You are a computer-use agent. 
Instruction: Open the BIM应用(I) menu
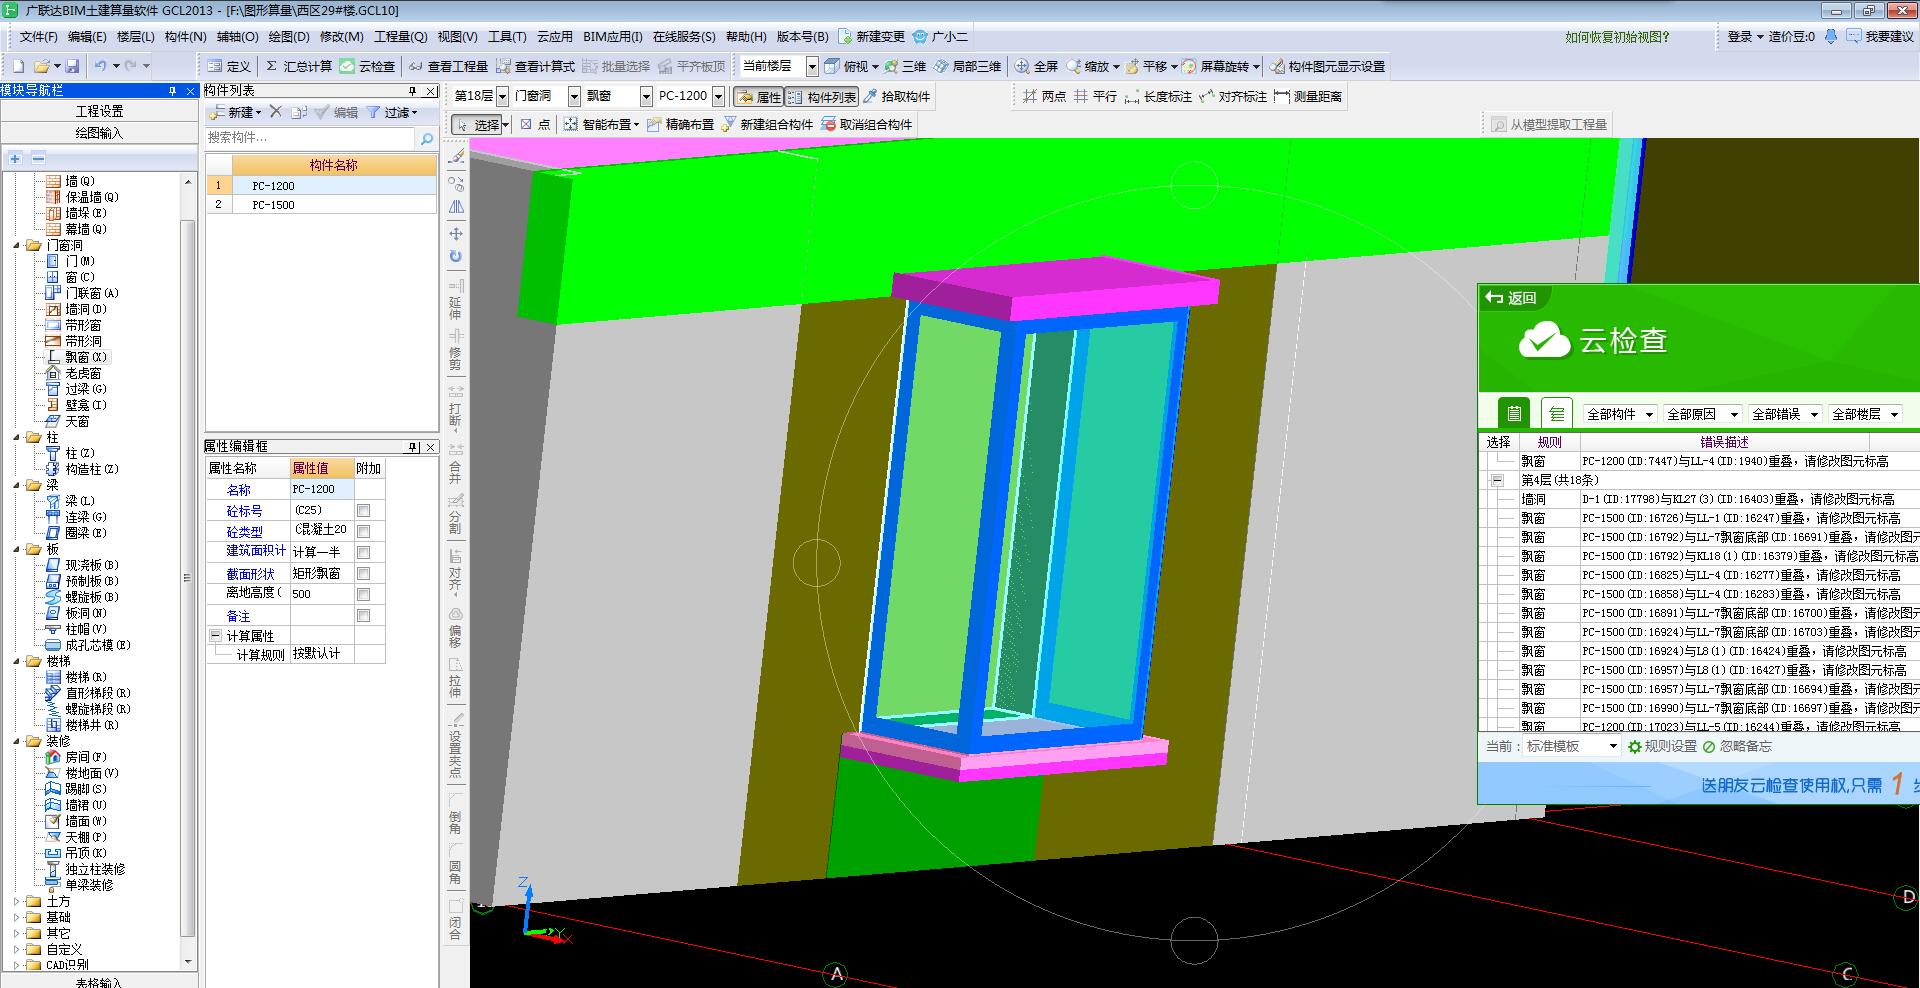coord(613,36)
